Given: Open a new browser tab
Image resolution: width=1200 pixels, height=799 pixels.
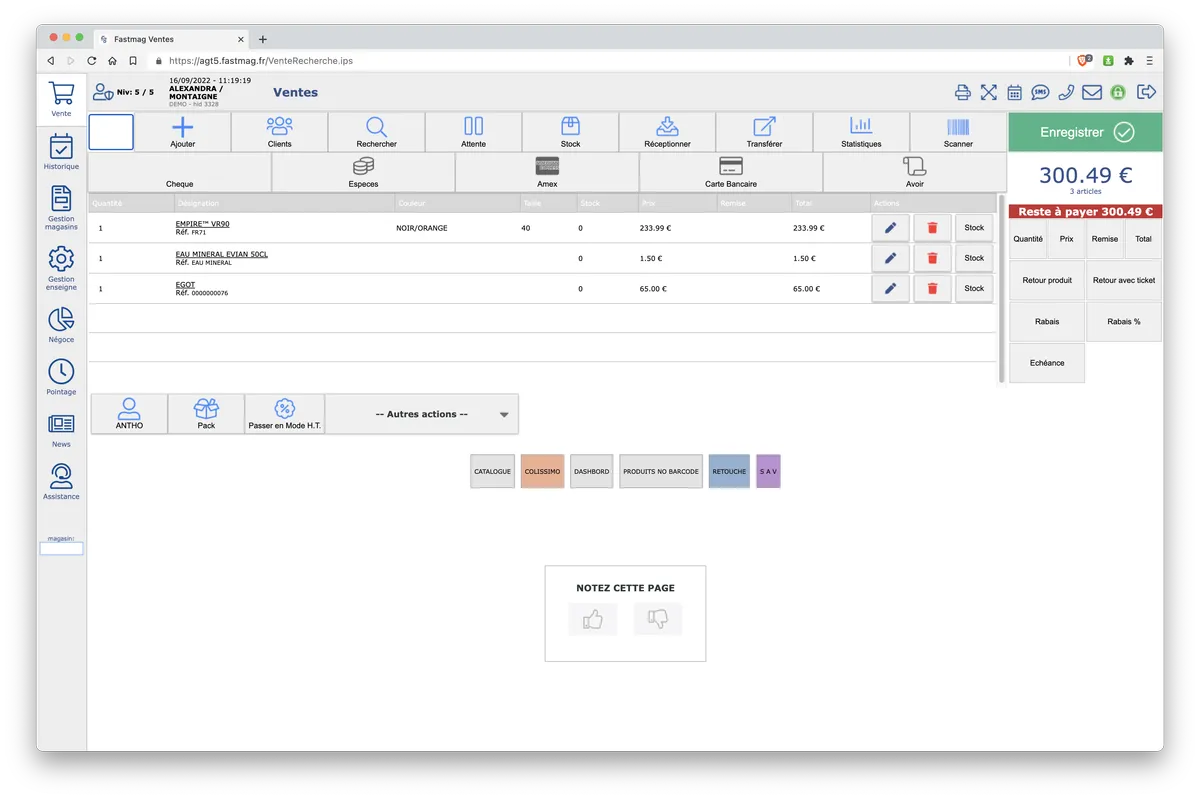Looking at the screenshot, I should [x=263, y=39].
